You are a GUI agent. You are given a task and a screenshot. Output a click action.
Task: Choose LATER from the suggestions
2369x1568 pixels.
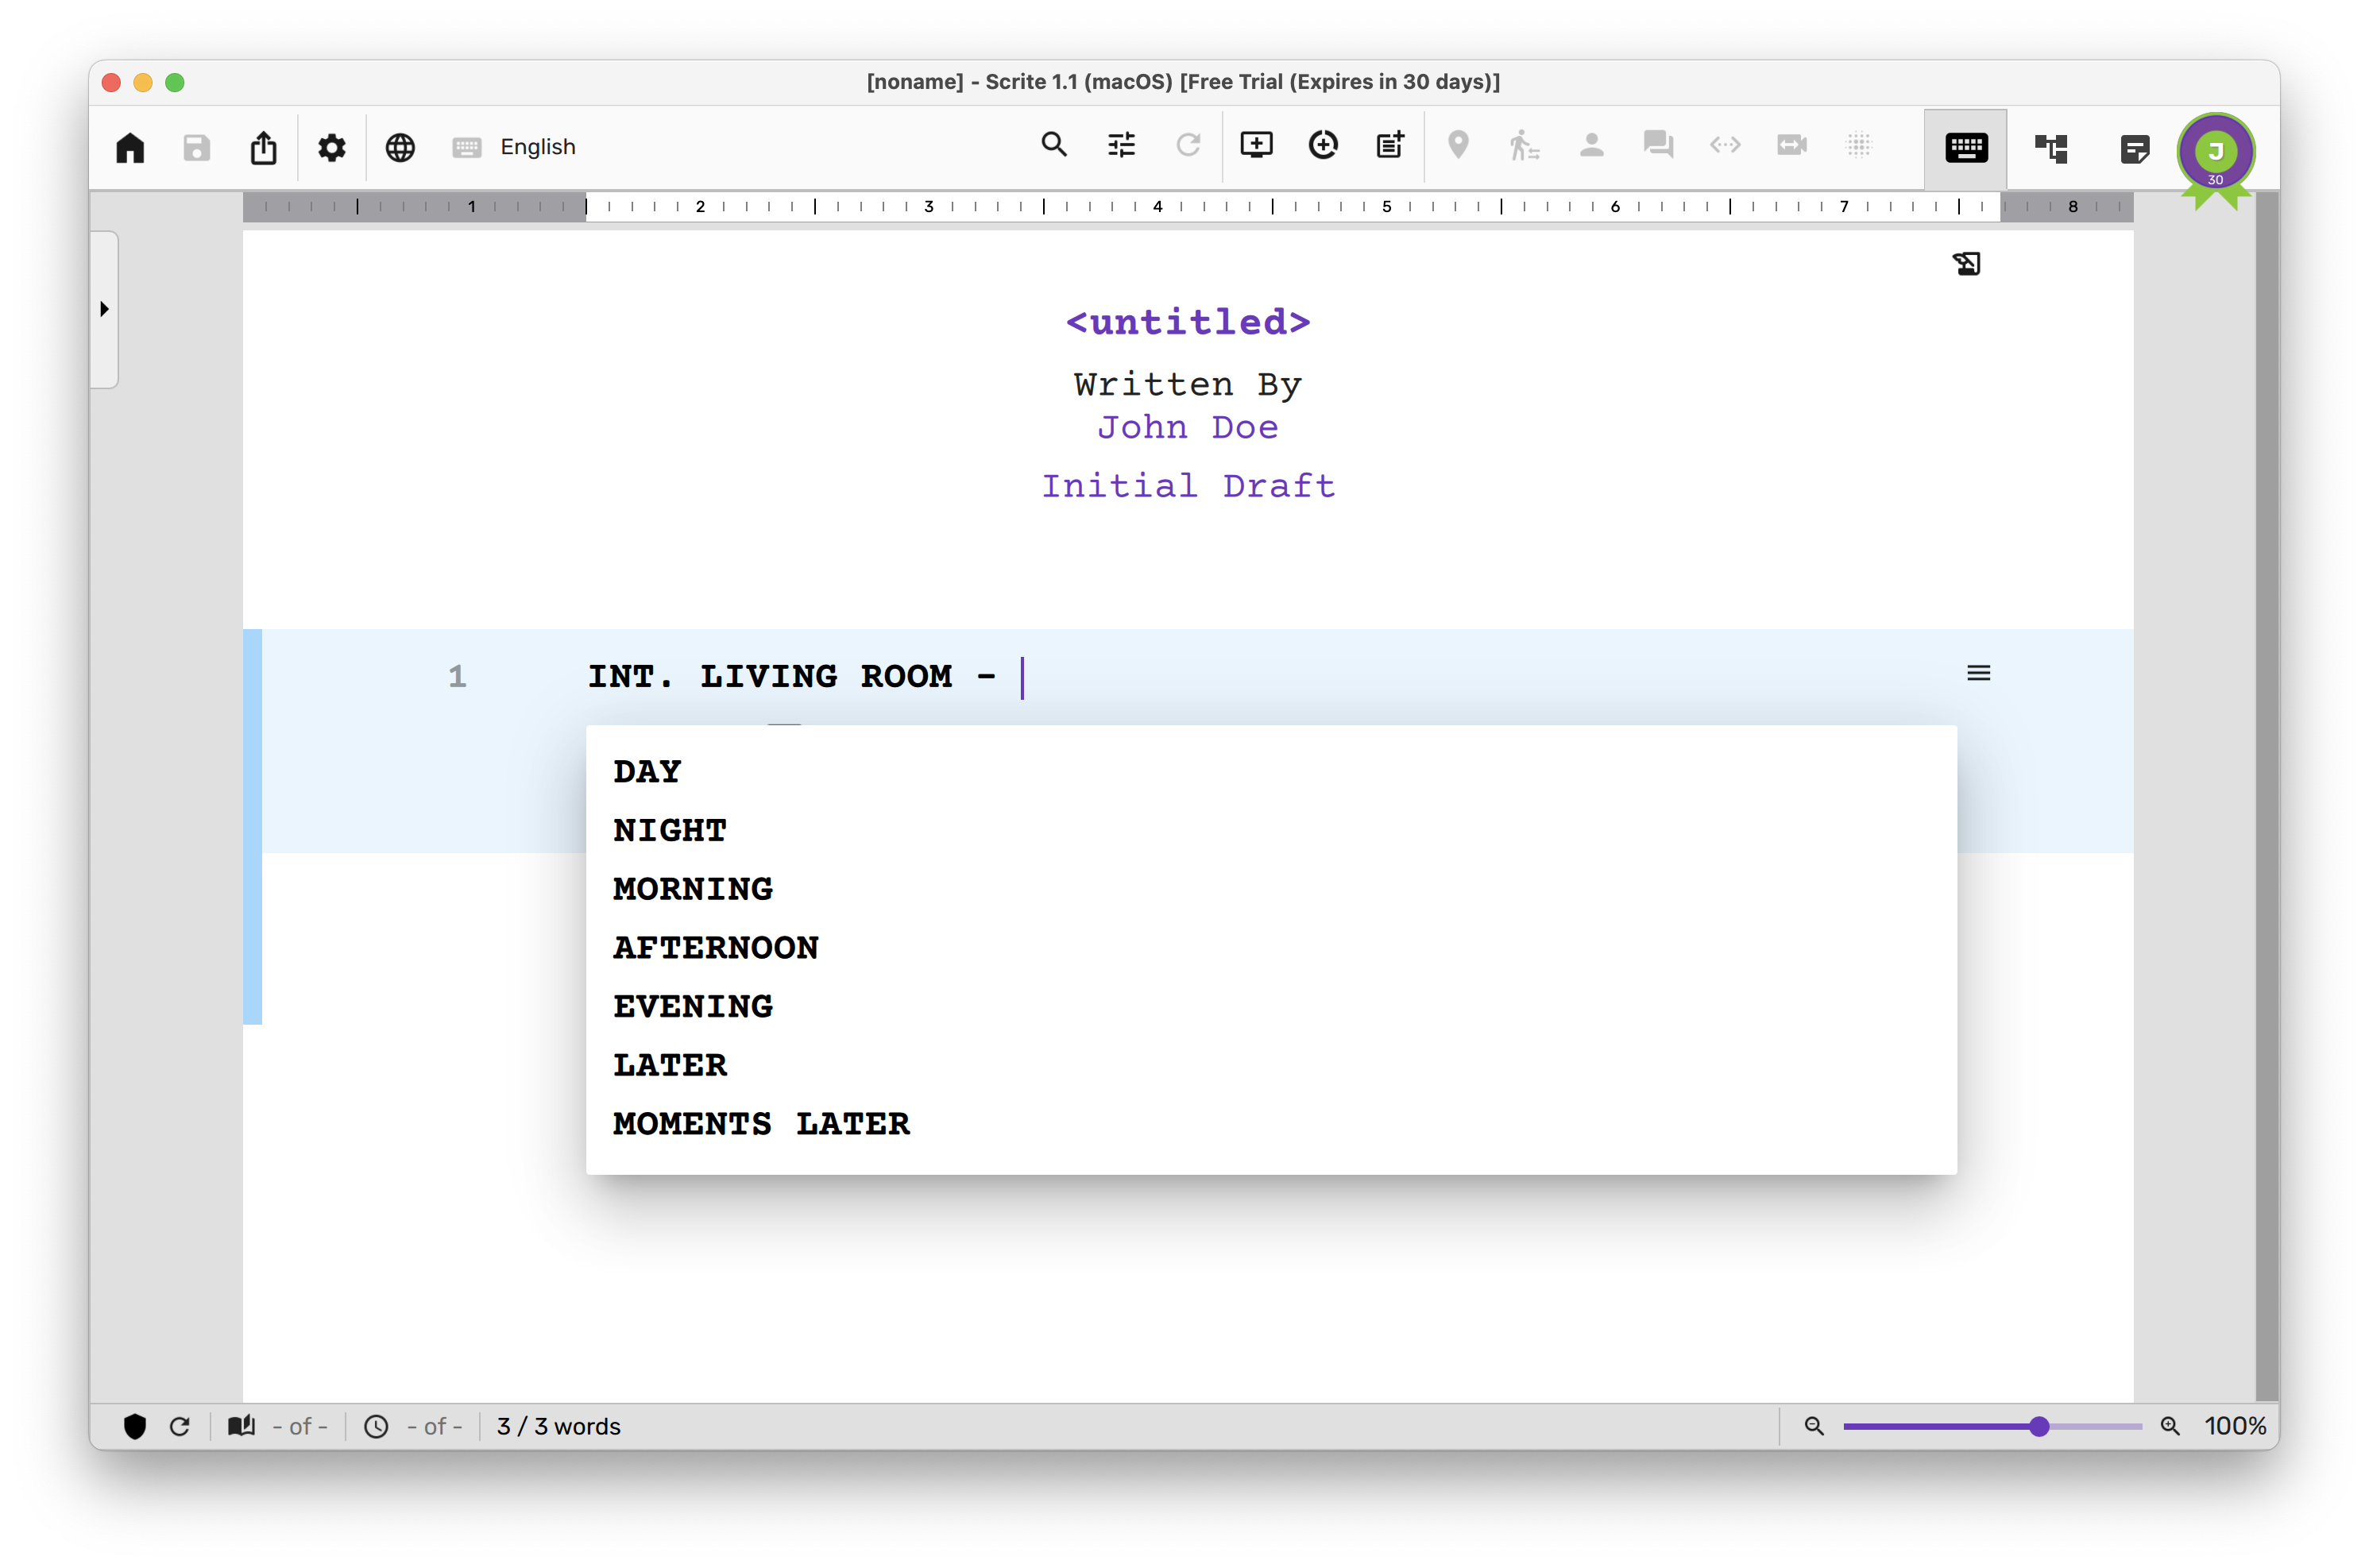[x=1271, y=1065]
